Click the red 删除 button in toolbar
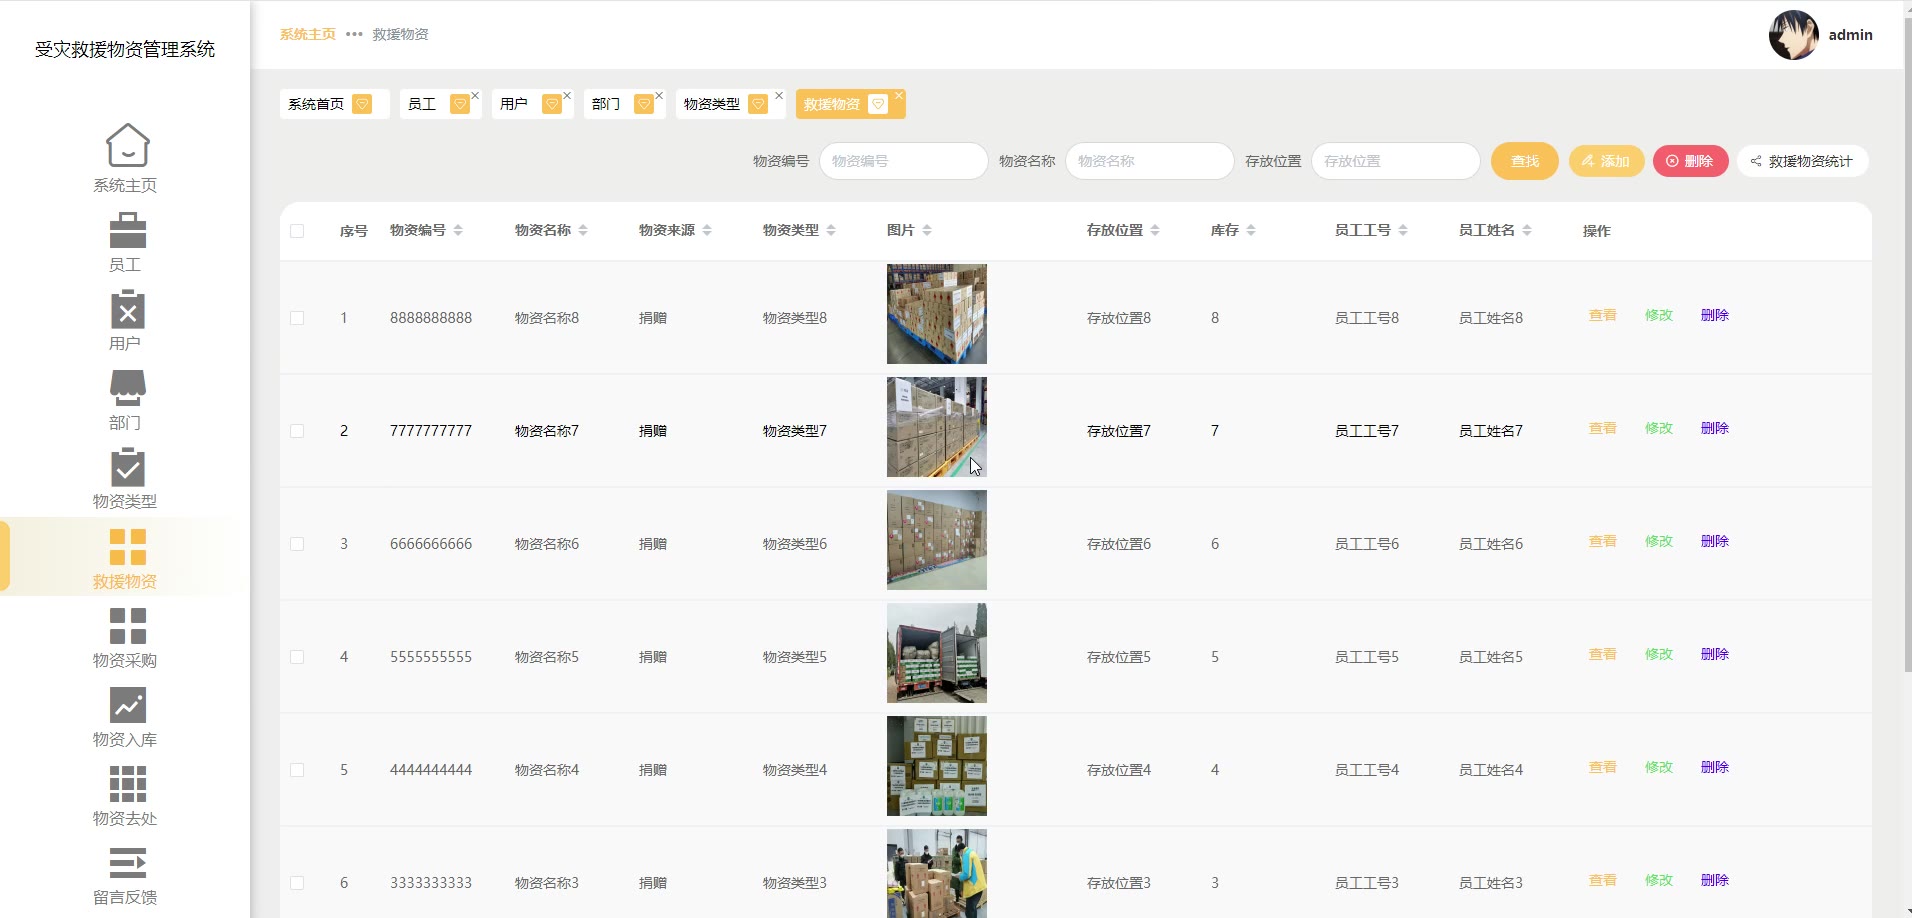 (x=1690, y=161)
